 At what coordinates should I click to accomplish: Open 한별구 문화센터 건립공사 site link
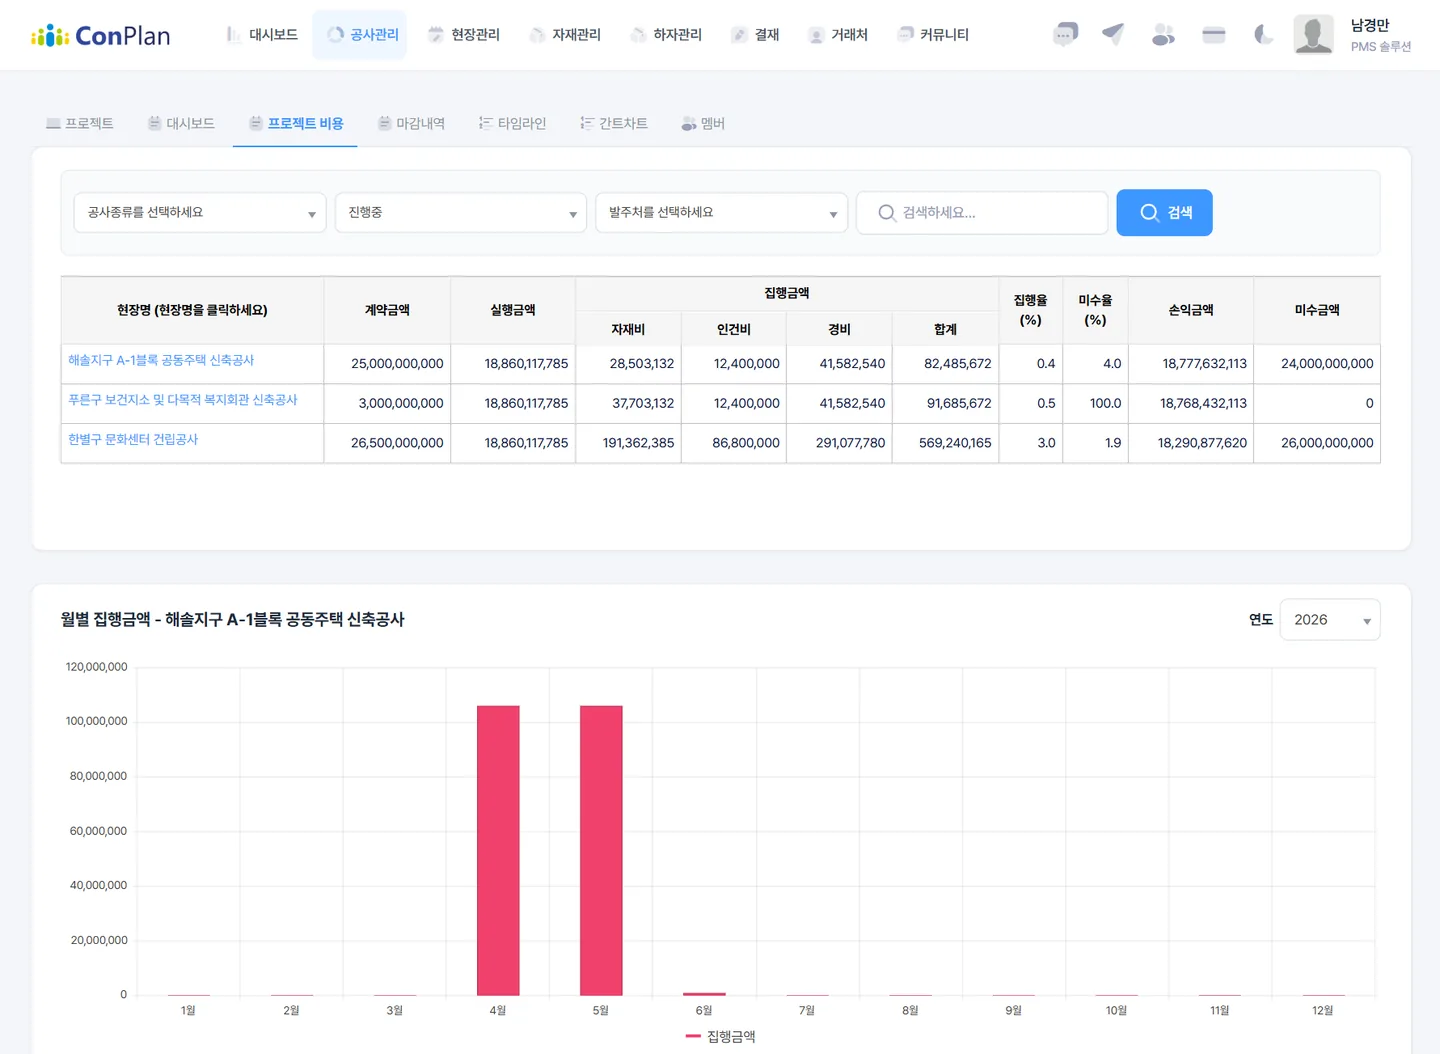point(133,440)
